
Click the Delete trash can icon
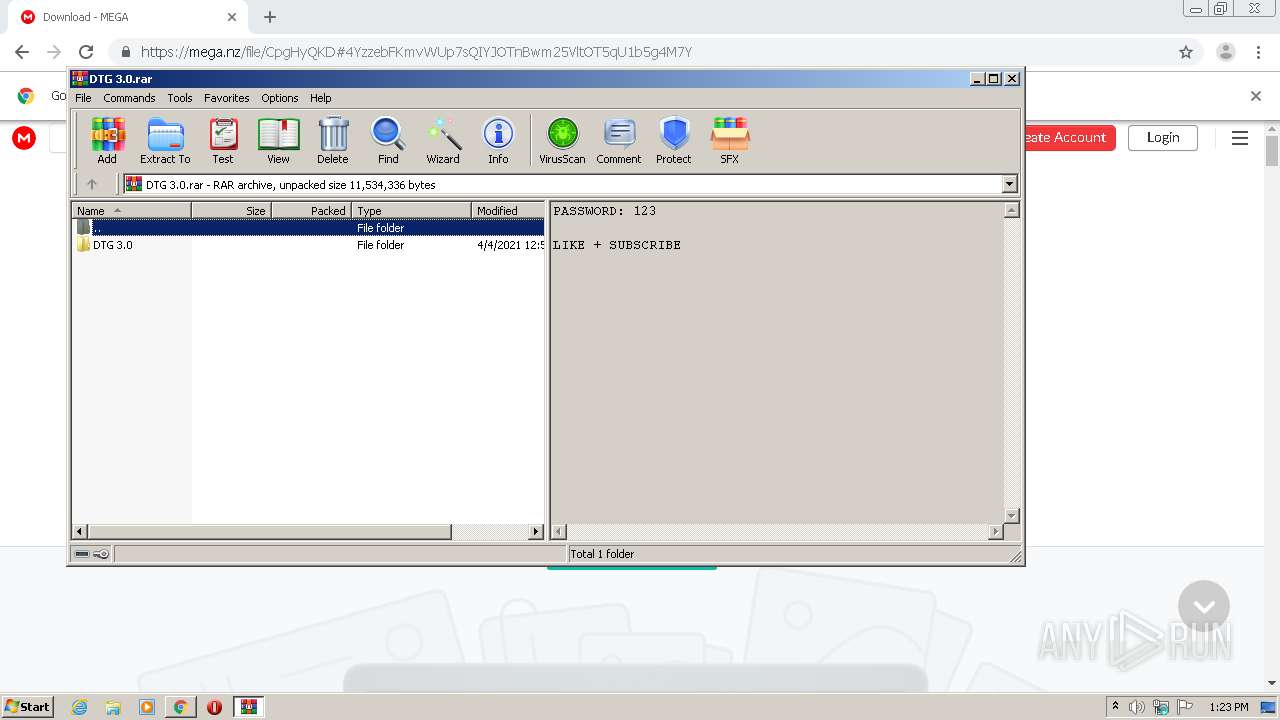[x=333, y=141]
